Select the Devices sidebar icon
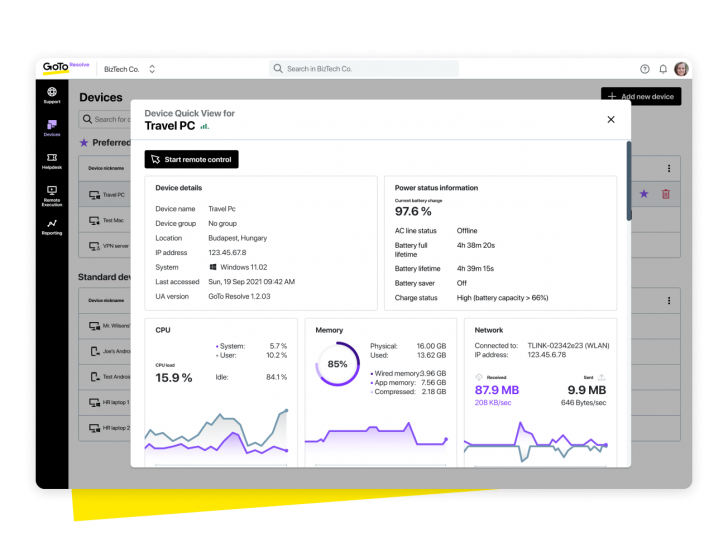728x547 pixels. click(52, 128)
